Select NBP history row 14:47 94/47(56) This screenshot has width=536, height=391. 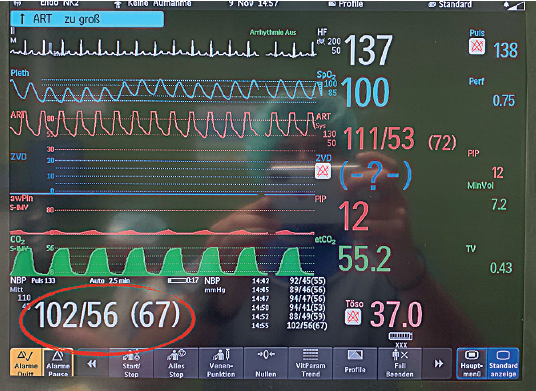click(x=289, y=299)
